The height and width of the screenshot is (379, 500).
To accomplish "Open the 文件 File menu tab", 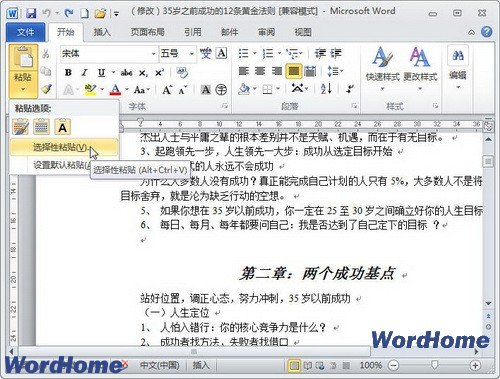I will point(25,32).
